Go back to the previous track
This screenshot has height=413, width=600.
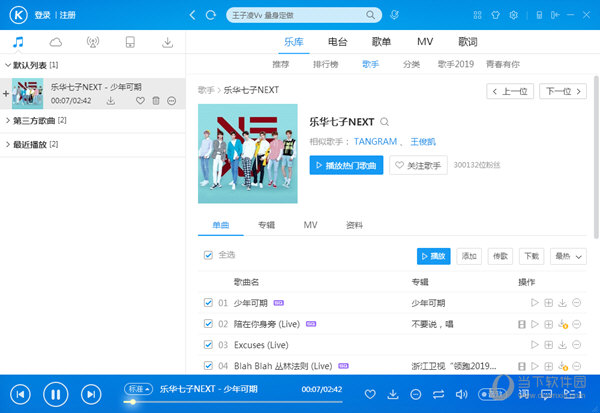pos(21,394)
